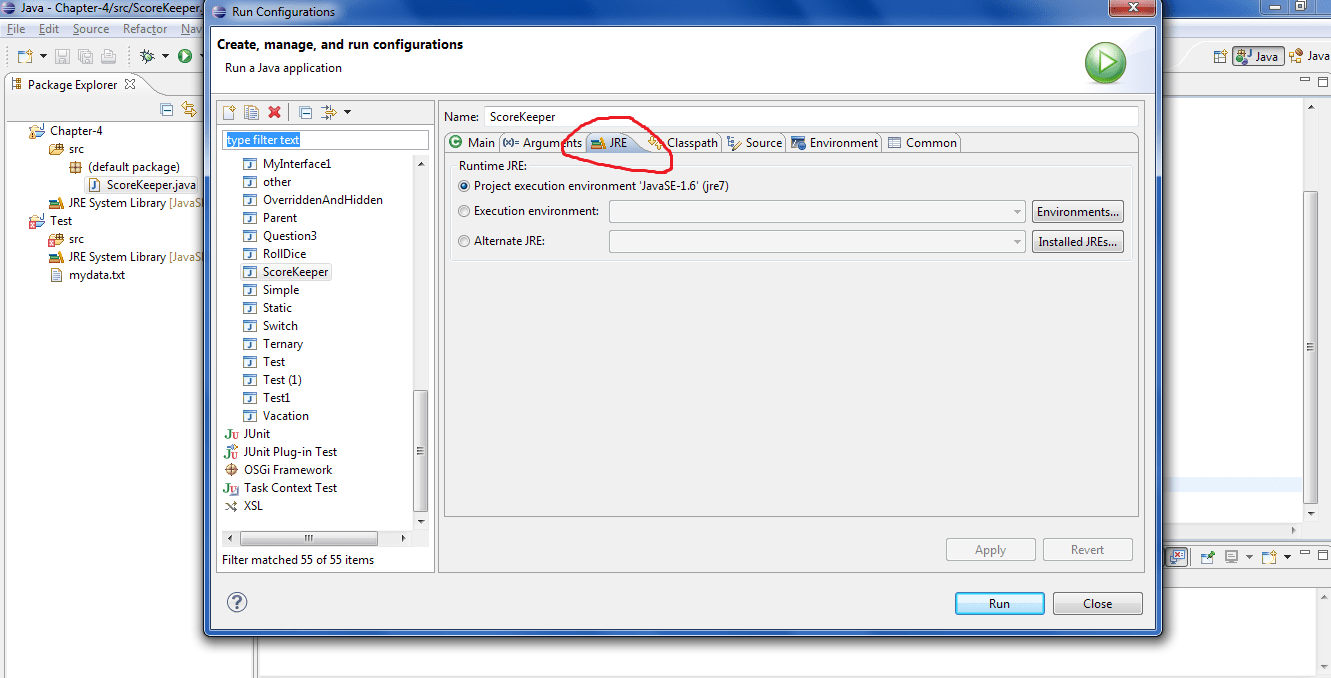Collapse all launch configurations in dialog
The image size is (1331, 678).
[x=306, y=112]
